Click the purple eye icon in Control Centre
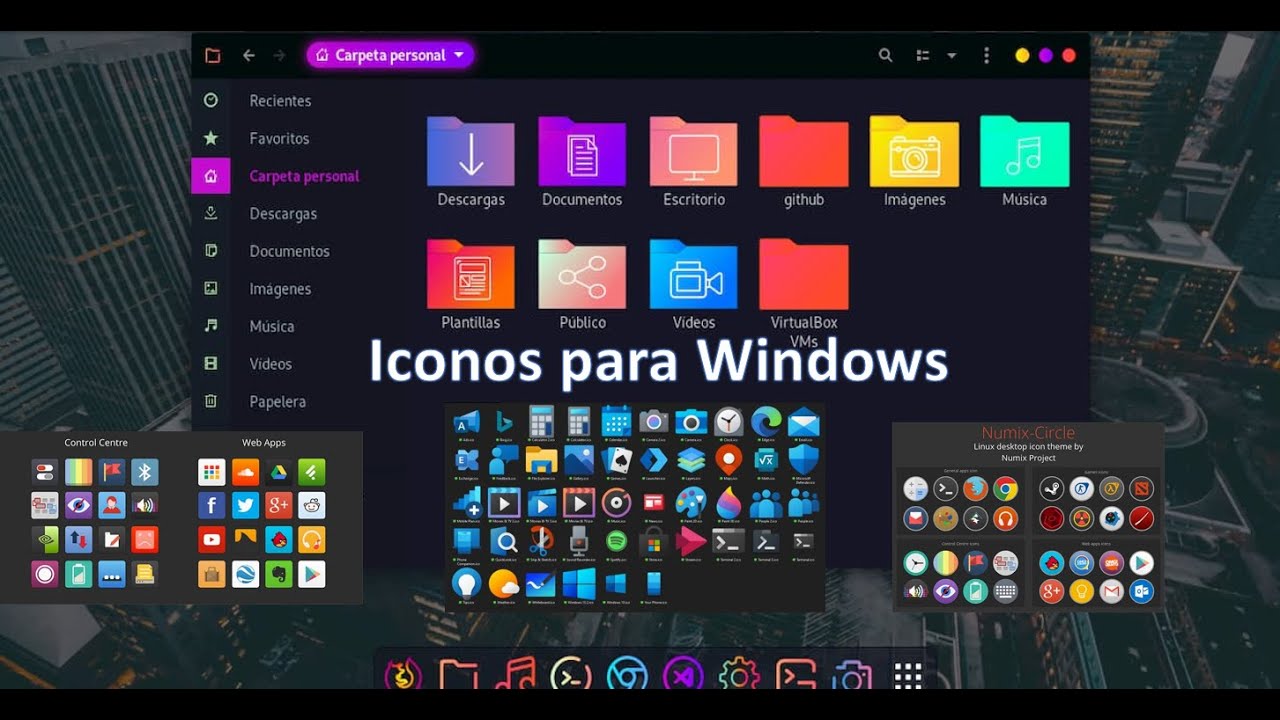1280x720 pixels. pos(78,506)
